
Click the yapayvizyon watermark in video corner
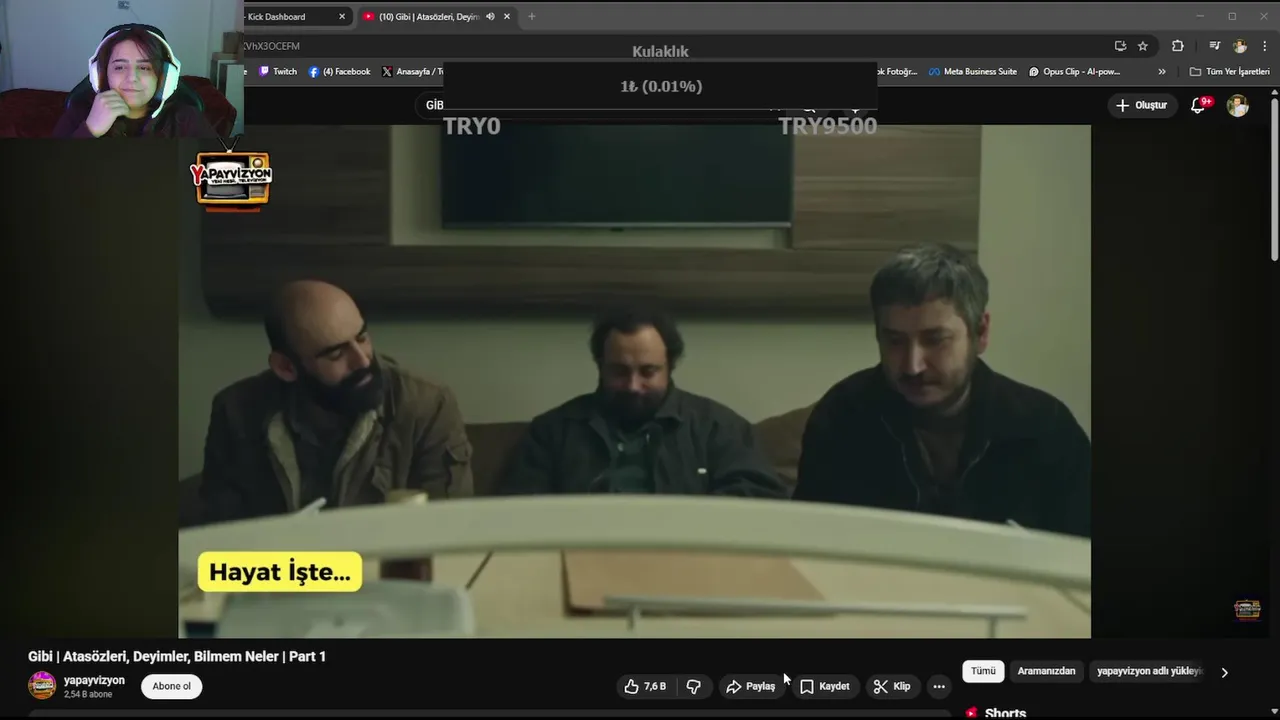pos(1247,609)
